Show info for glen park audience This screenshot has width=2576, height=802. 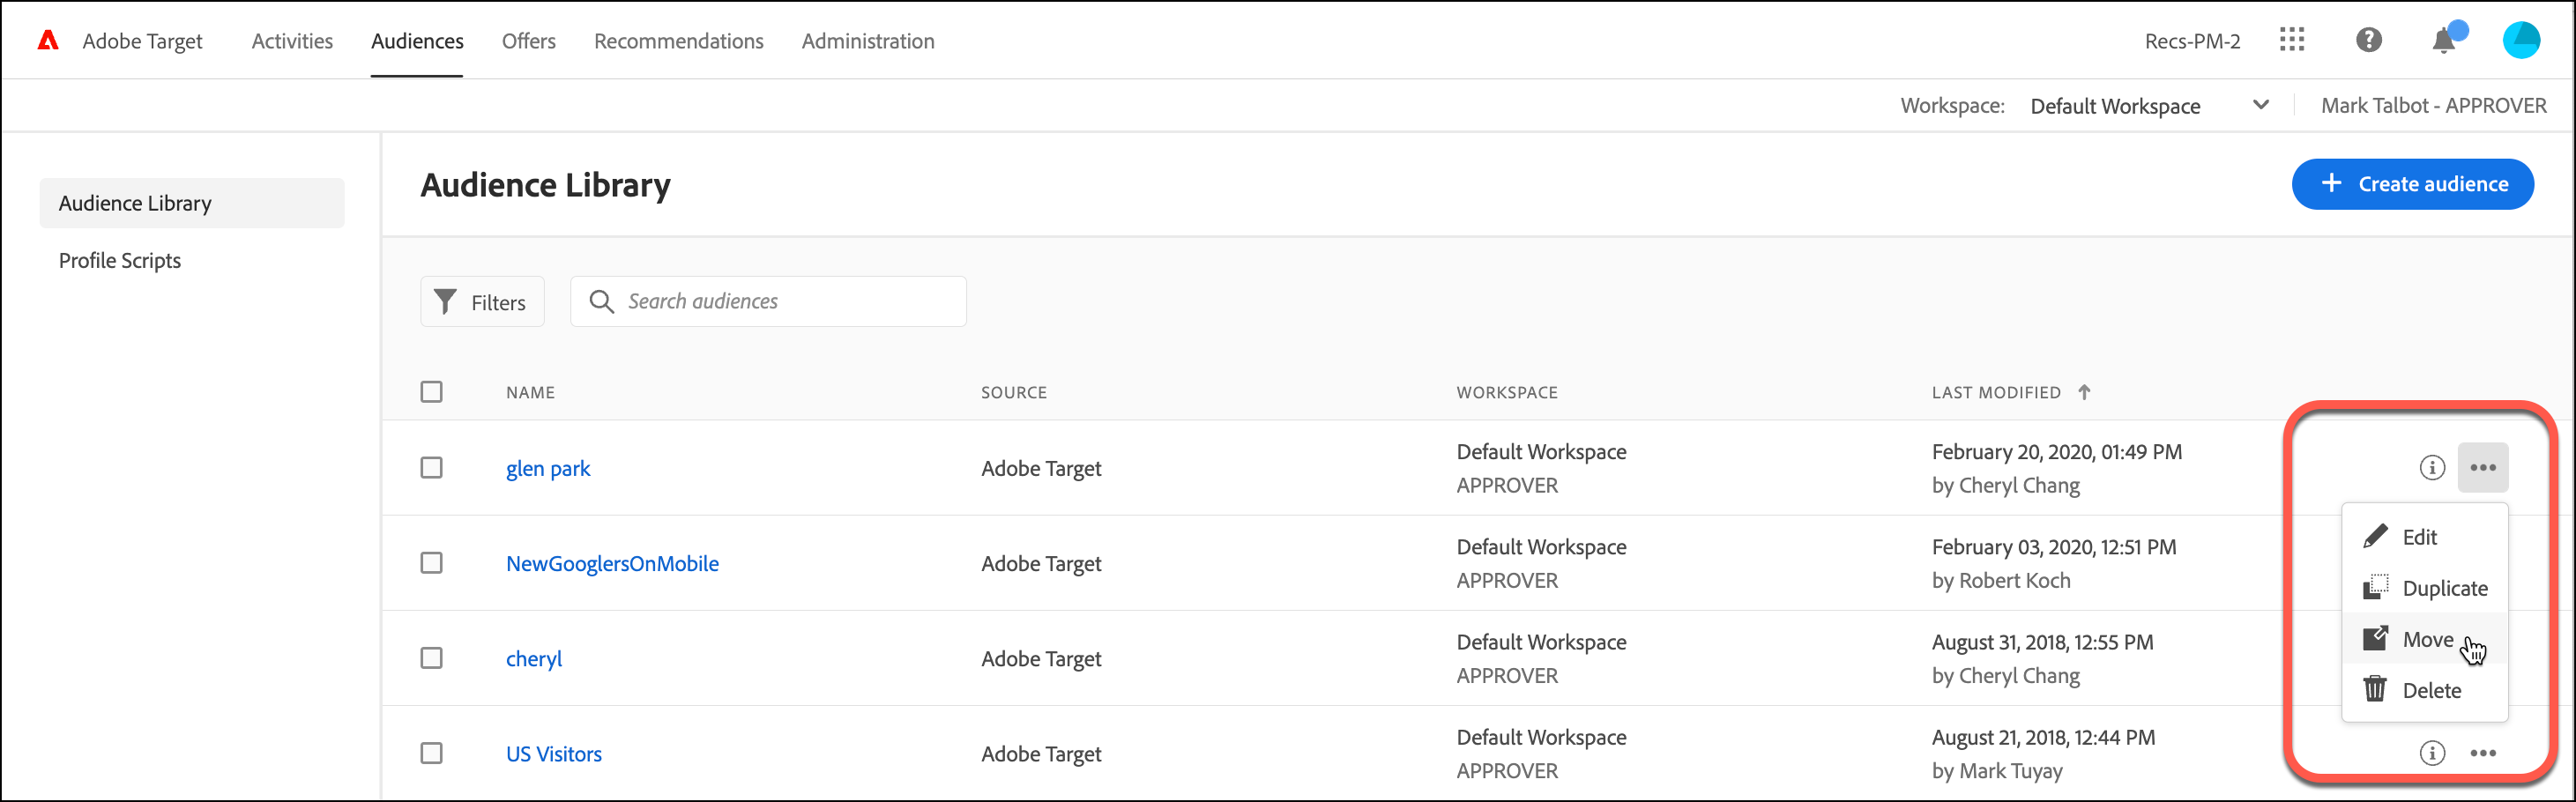(2432, 467)
